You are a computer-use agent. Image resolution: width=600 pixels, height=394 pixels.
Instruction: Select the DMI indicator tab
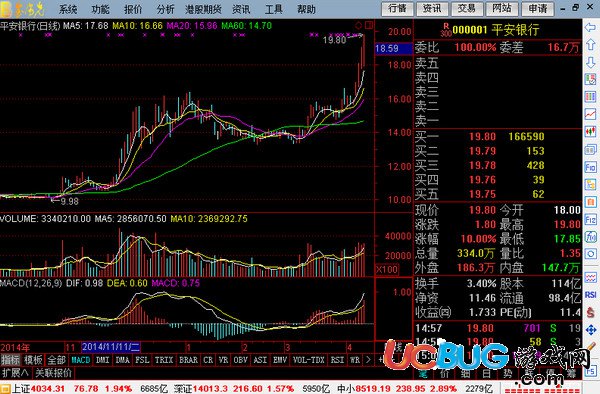tap(102, 360)
